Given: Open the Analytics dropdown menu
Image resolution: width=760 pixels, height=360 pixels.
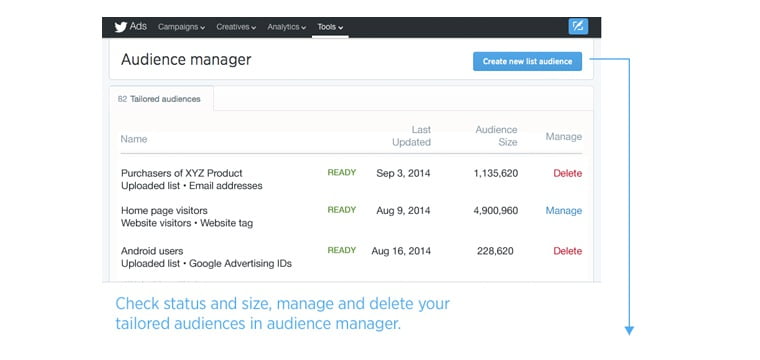Looking at the screenshot, I should point(286,27).
